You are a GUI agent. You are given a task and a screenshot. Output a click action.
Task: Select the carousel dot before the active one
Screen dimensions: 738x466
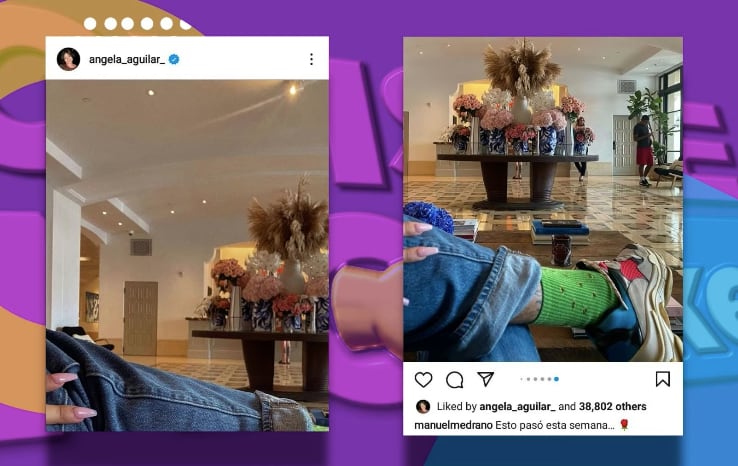point(549,379)
